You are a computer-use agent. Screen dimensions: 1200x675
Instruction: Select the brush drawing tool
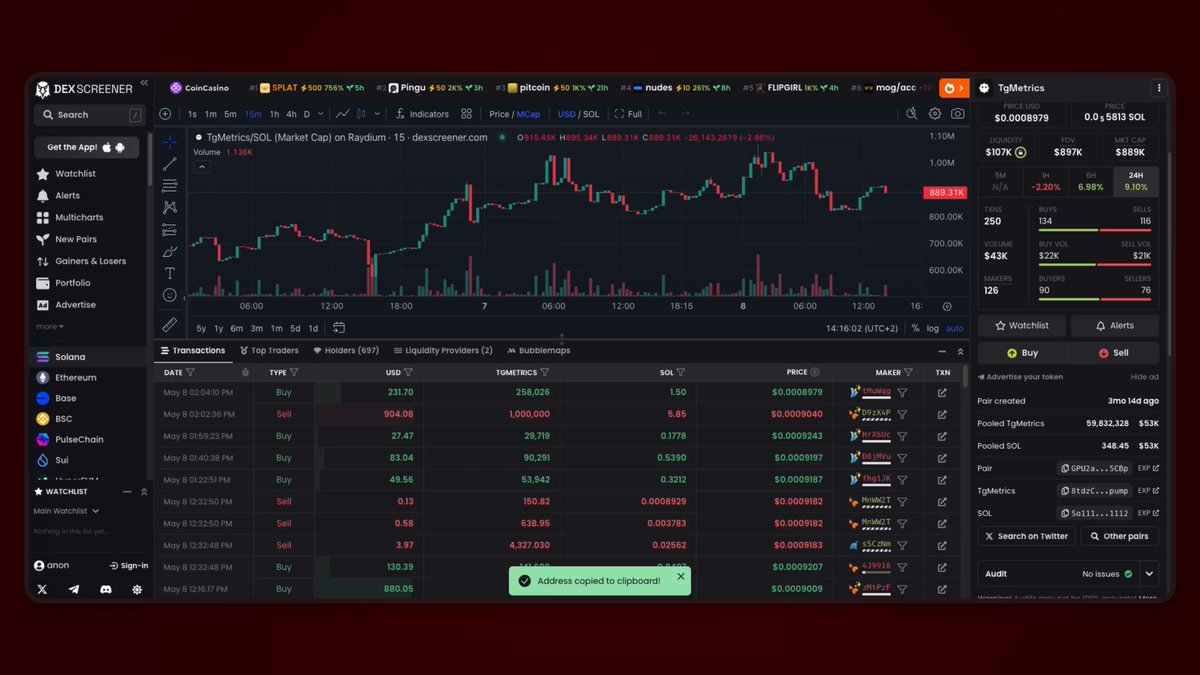[x=170, y=251]
